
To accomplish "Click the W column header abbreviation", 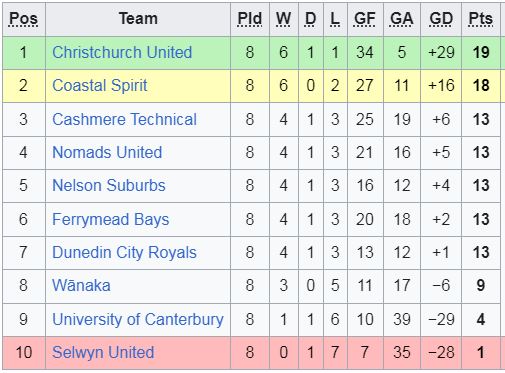I will point(283,19).
